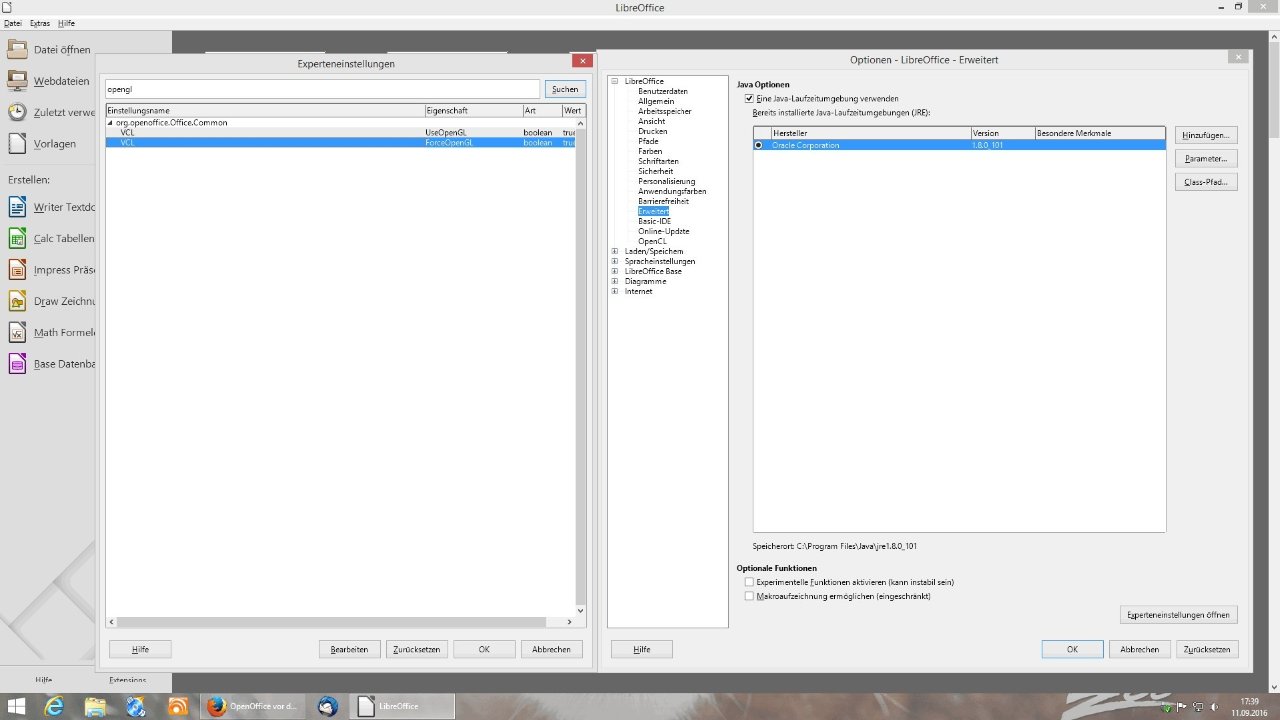This screenshot has width=1280, height=720.
Task: Open the Hilfe menu in menu bar
Action: pos(66,23)
